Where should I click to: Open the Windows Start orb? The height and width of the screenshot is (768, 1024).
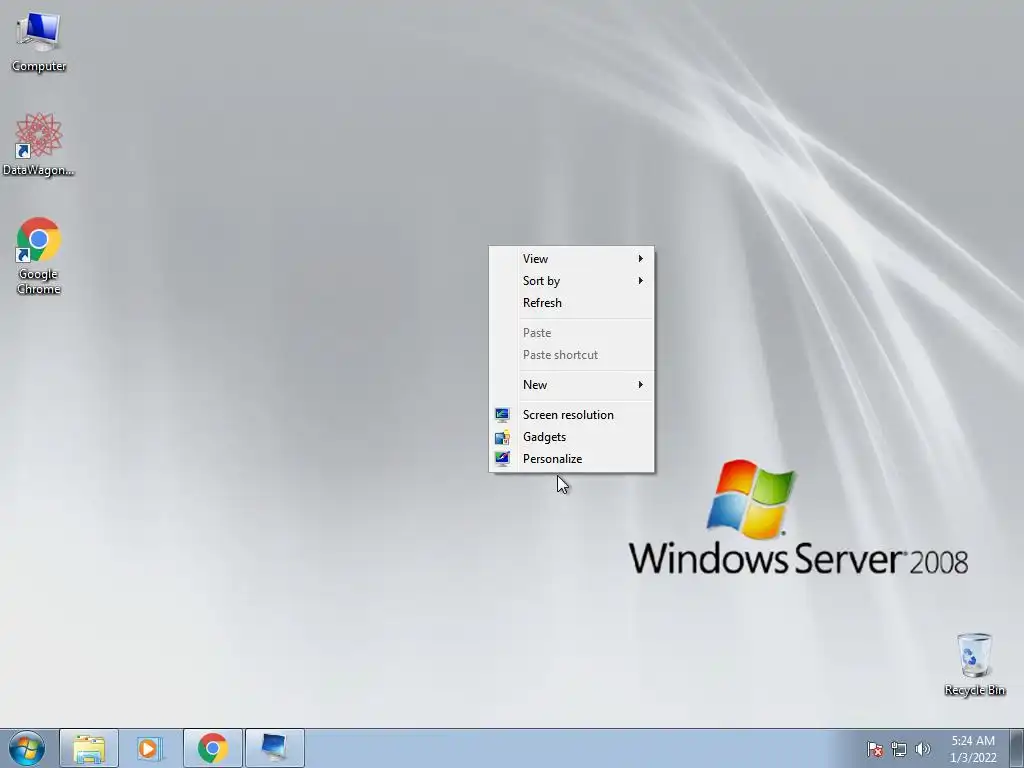(26, 748)
